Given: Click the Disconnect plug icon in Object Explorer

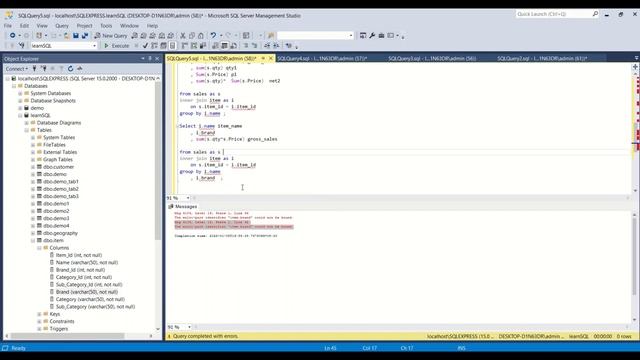Looking at the screenshot, I should pos(43,69).
